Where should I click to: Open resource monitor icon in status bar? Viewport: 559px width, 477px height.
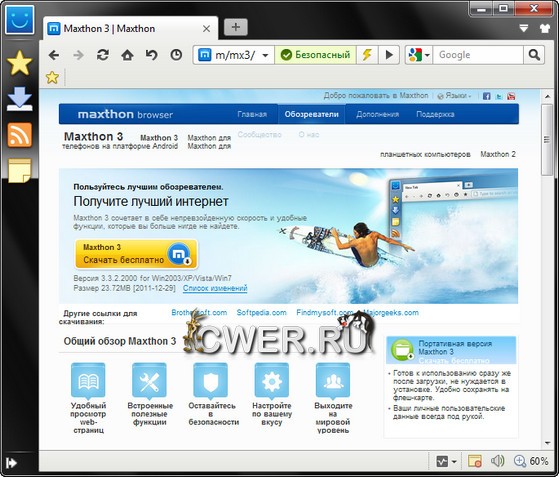pyautogui.click(x=442, y=462)
